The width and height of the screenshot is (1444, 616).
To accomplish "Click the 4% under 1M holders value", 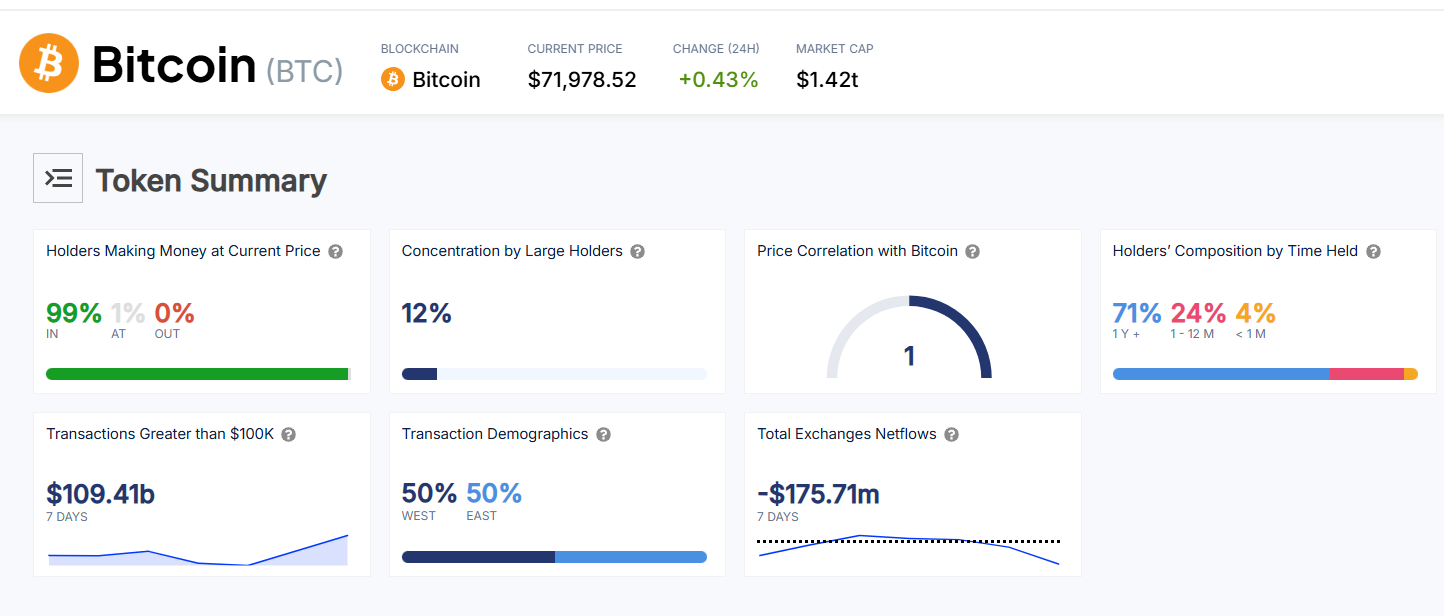I will [x=1255, y=313].
